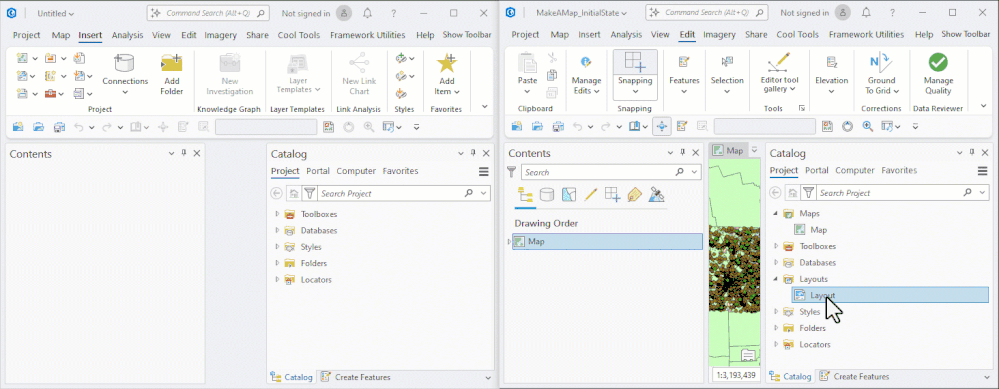Image resolution: width=999 pixels, height=389 pixels.
Task: Collapse the Maps node in the MakeAMap Catalog
Action: click(776, 213)
